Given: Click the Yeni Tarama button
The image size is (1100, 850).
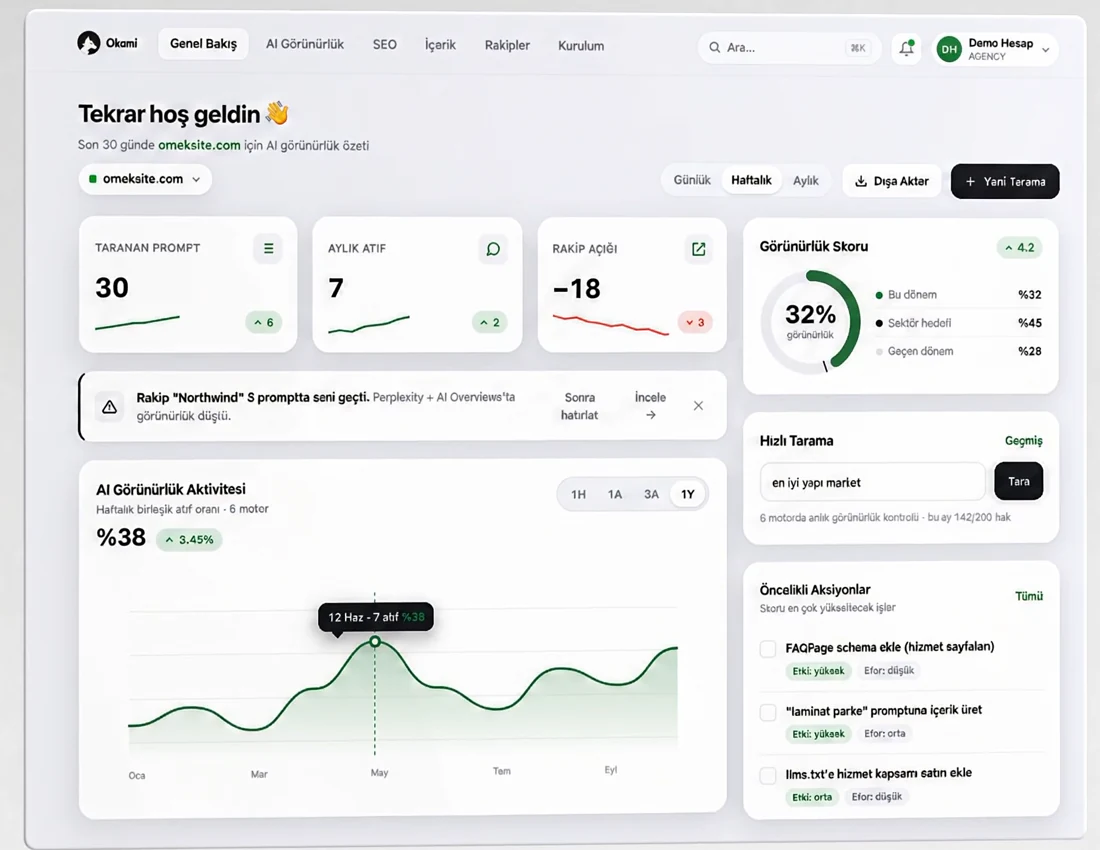Looking at the screenshot, I should tap(1005, 182).
